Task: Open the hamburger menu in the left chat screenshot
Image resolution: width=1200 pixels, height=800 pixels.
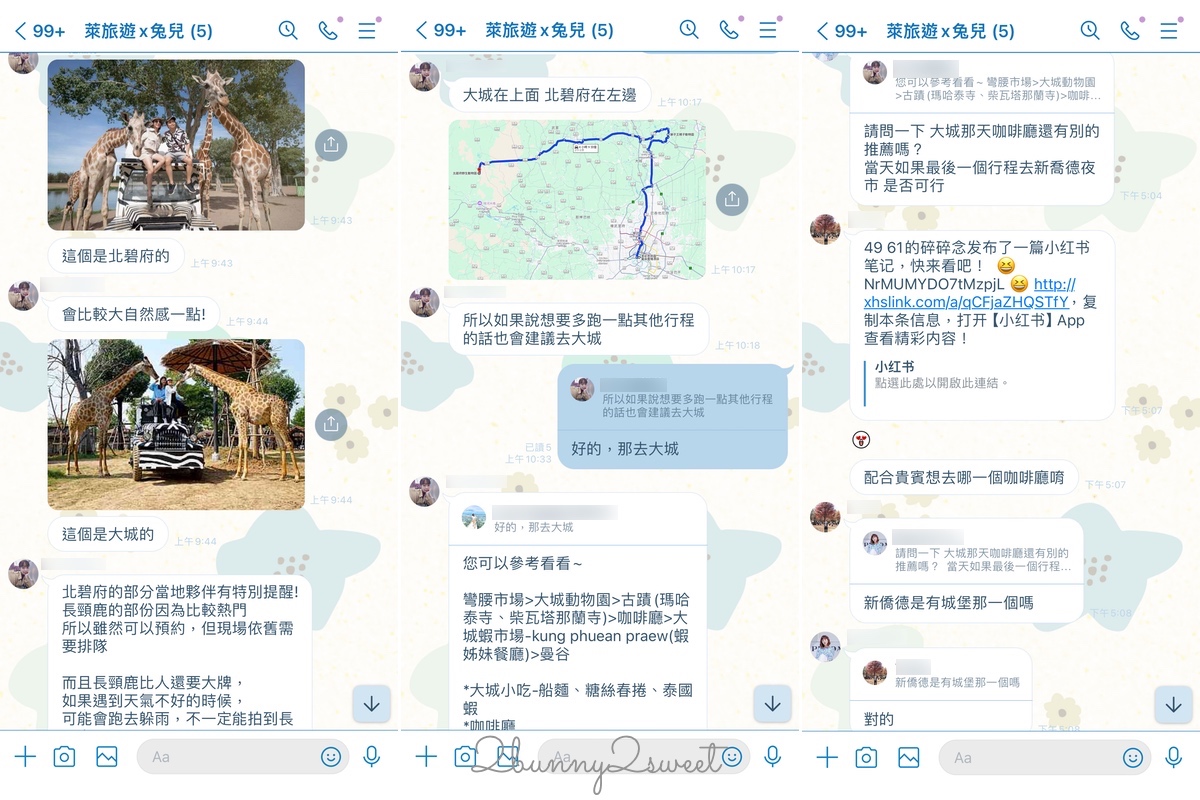Action: point(367,30)
